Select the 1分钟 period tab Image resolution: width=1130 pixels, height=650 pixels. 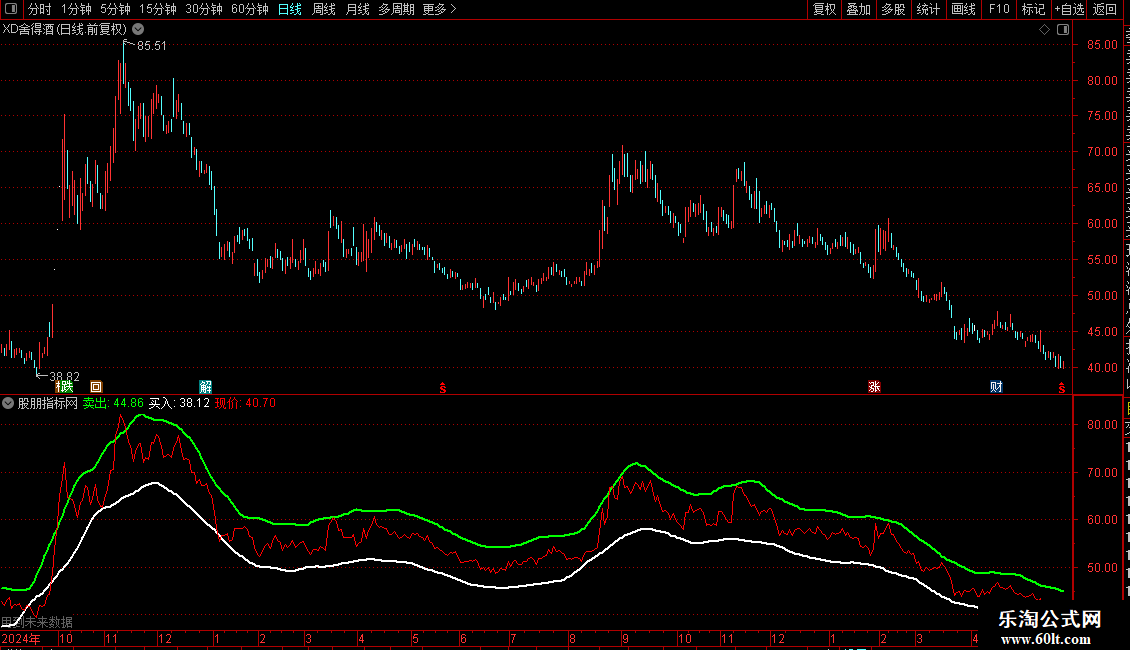(x=76, y=9)
